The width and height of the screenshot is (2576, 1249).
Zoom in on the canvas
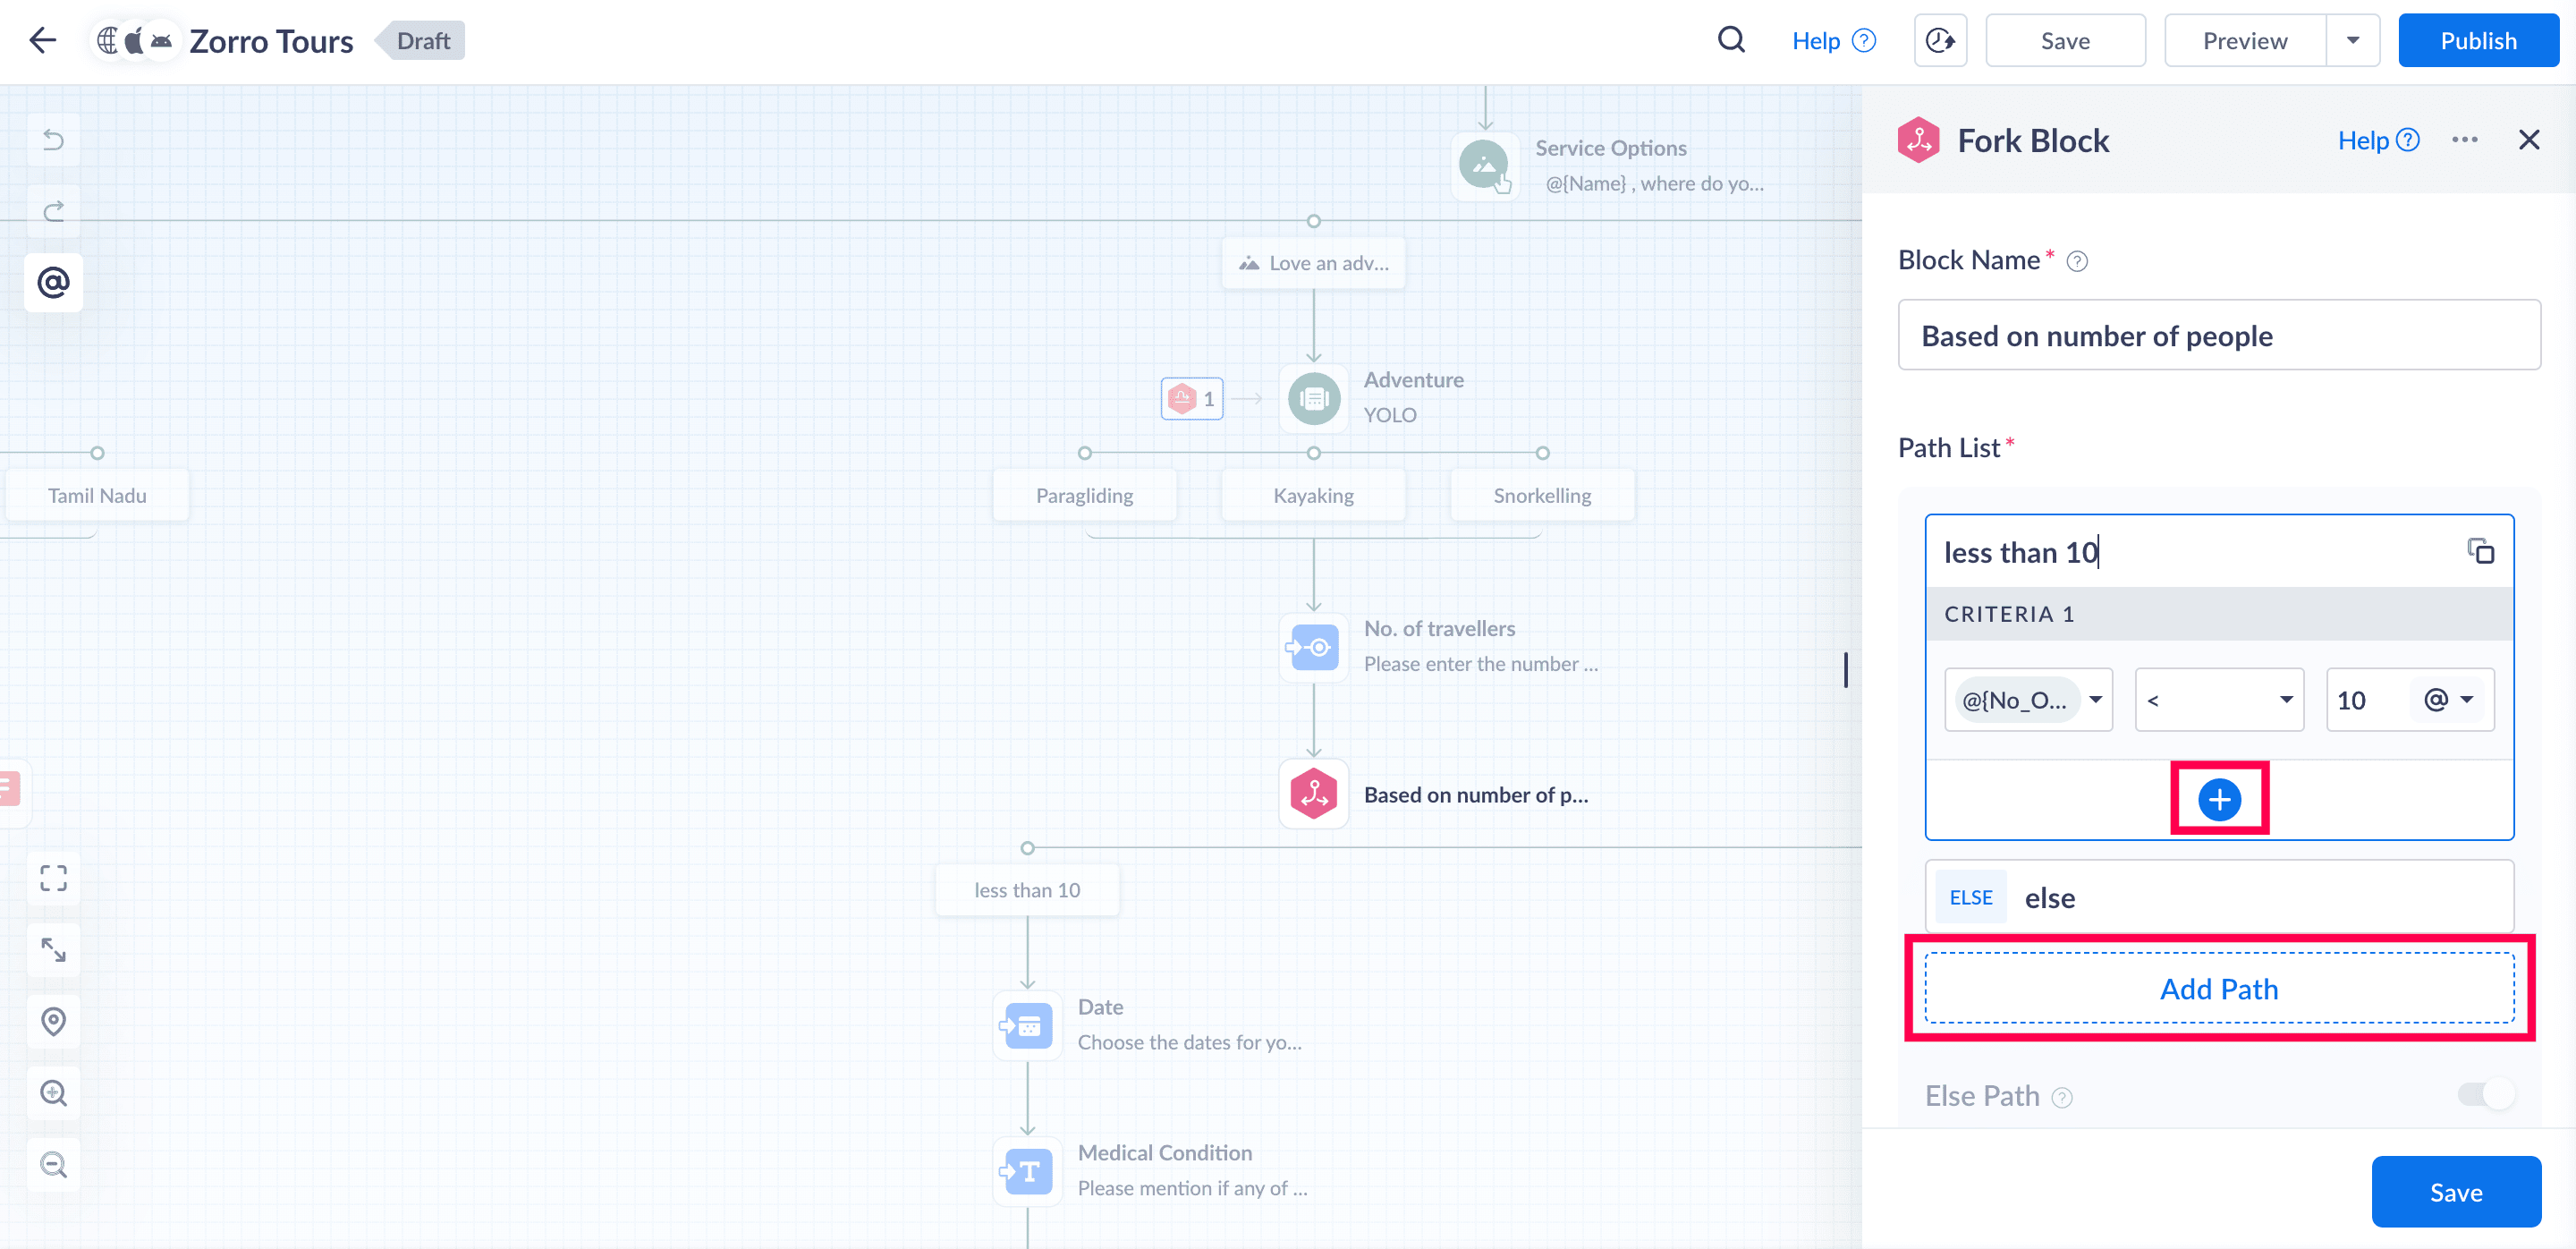pos(53,1093)
